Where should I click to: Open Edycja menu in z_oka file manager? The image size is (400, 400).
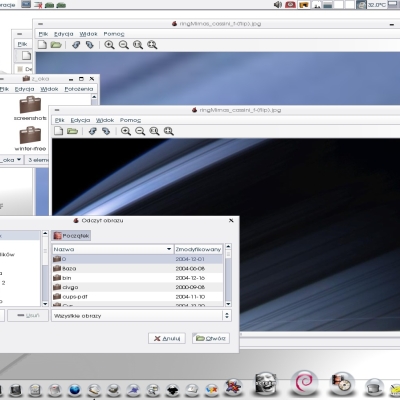coord(24,89)
